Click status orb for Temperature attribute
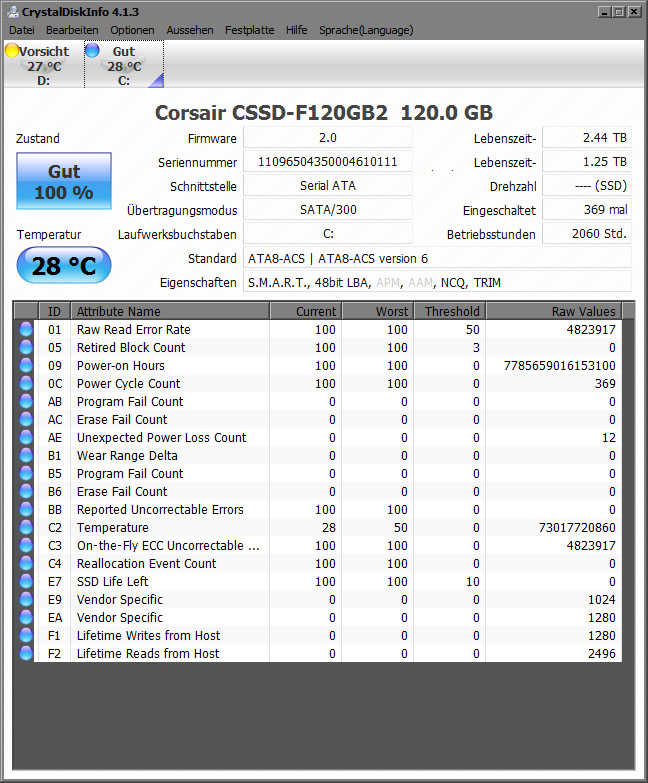The width and height of the screenshot is (648, 783). pyautogui.click(x=26, y=527)
